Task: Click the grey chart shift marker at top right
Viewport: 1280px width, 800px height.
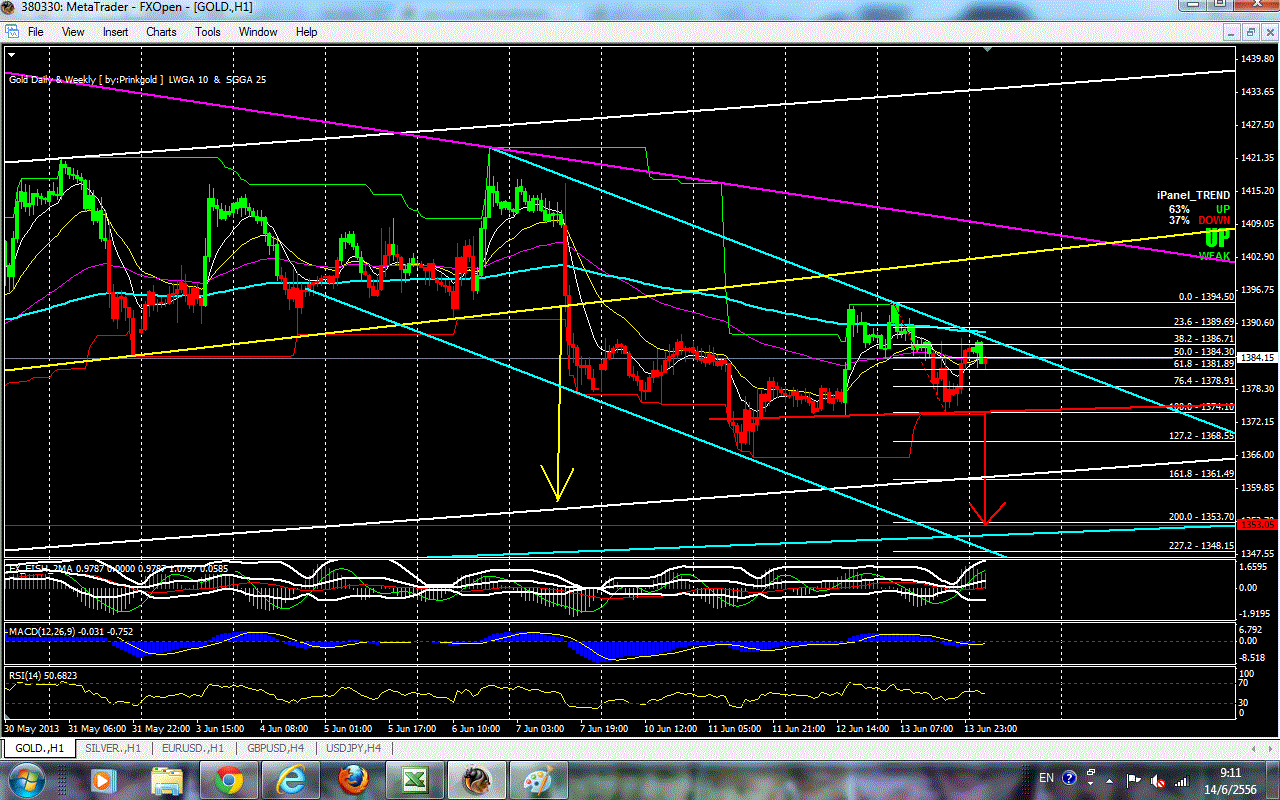Action: (988, 49)
